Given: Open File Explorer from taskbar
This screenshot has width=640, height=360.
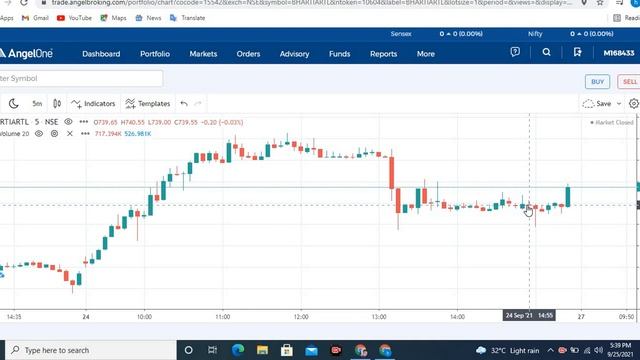Looking at the screenshot, I should 262,350.
